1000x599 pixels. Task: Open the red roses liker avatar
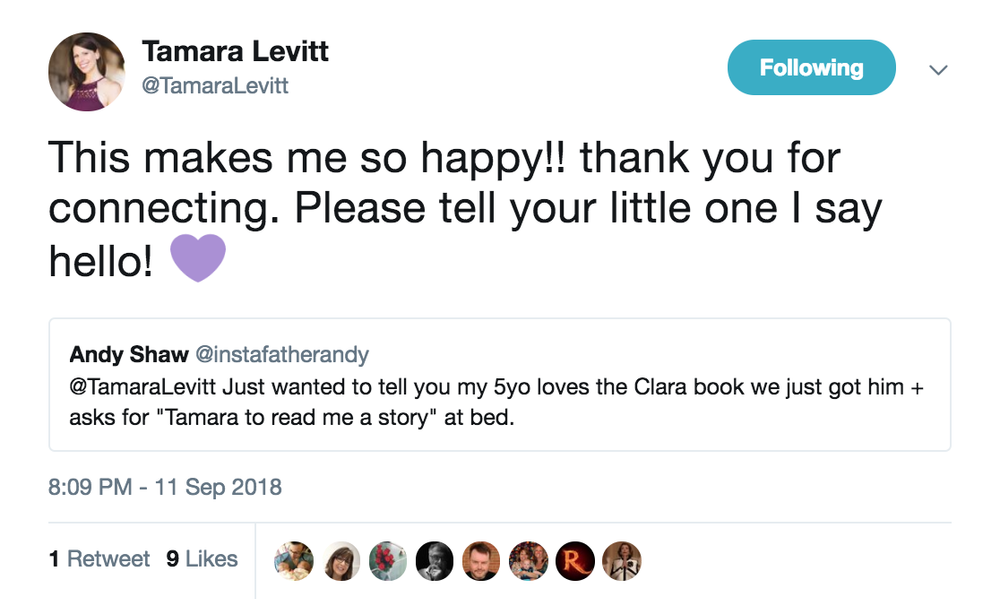(388, 561)
